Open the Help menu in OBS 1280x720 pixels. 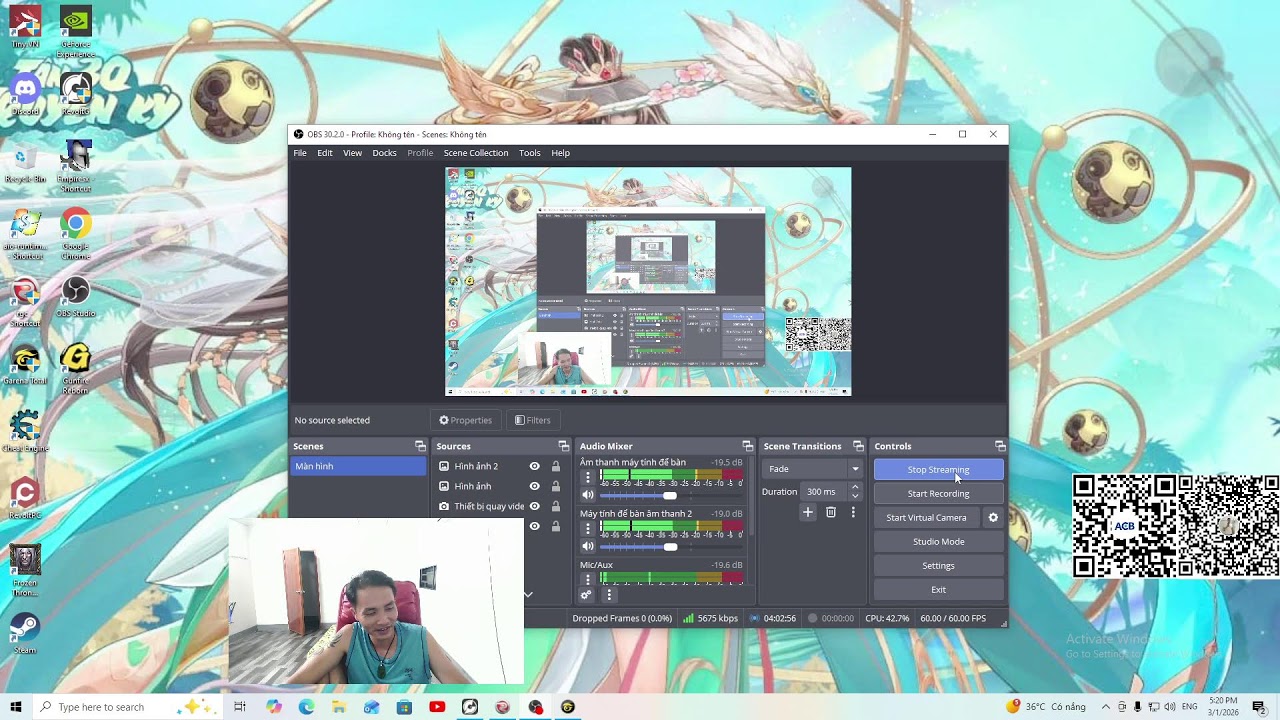pos(560,153)
